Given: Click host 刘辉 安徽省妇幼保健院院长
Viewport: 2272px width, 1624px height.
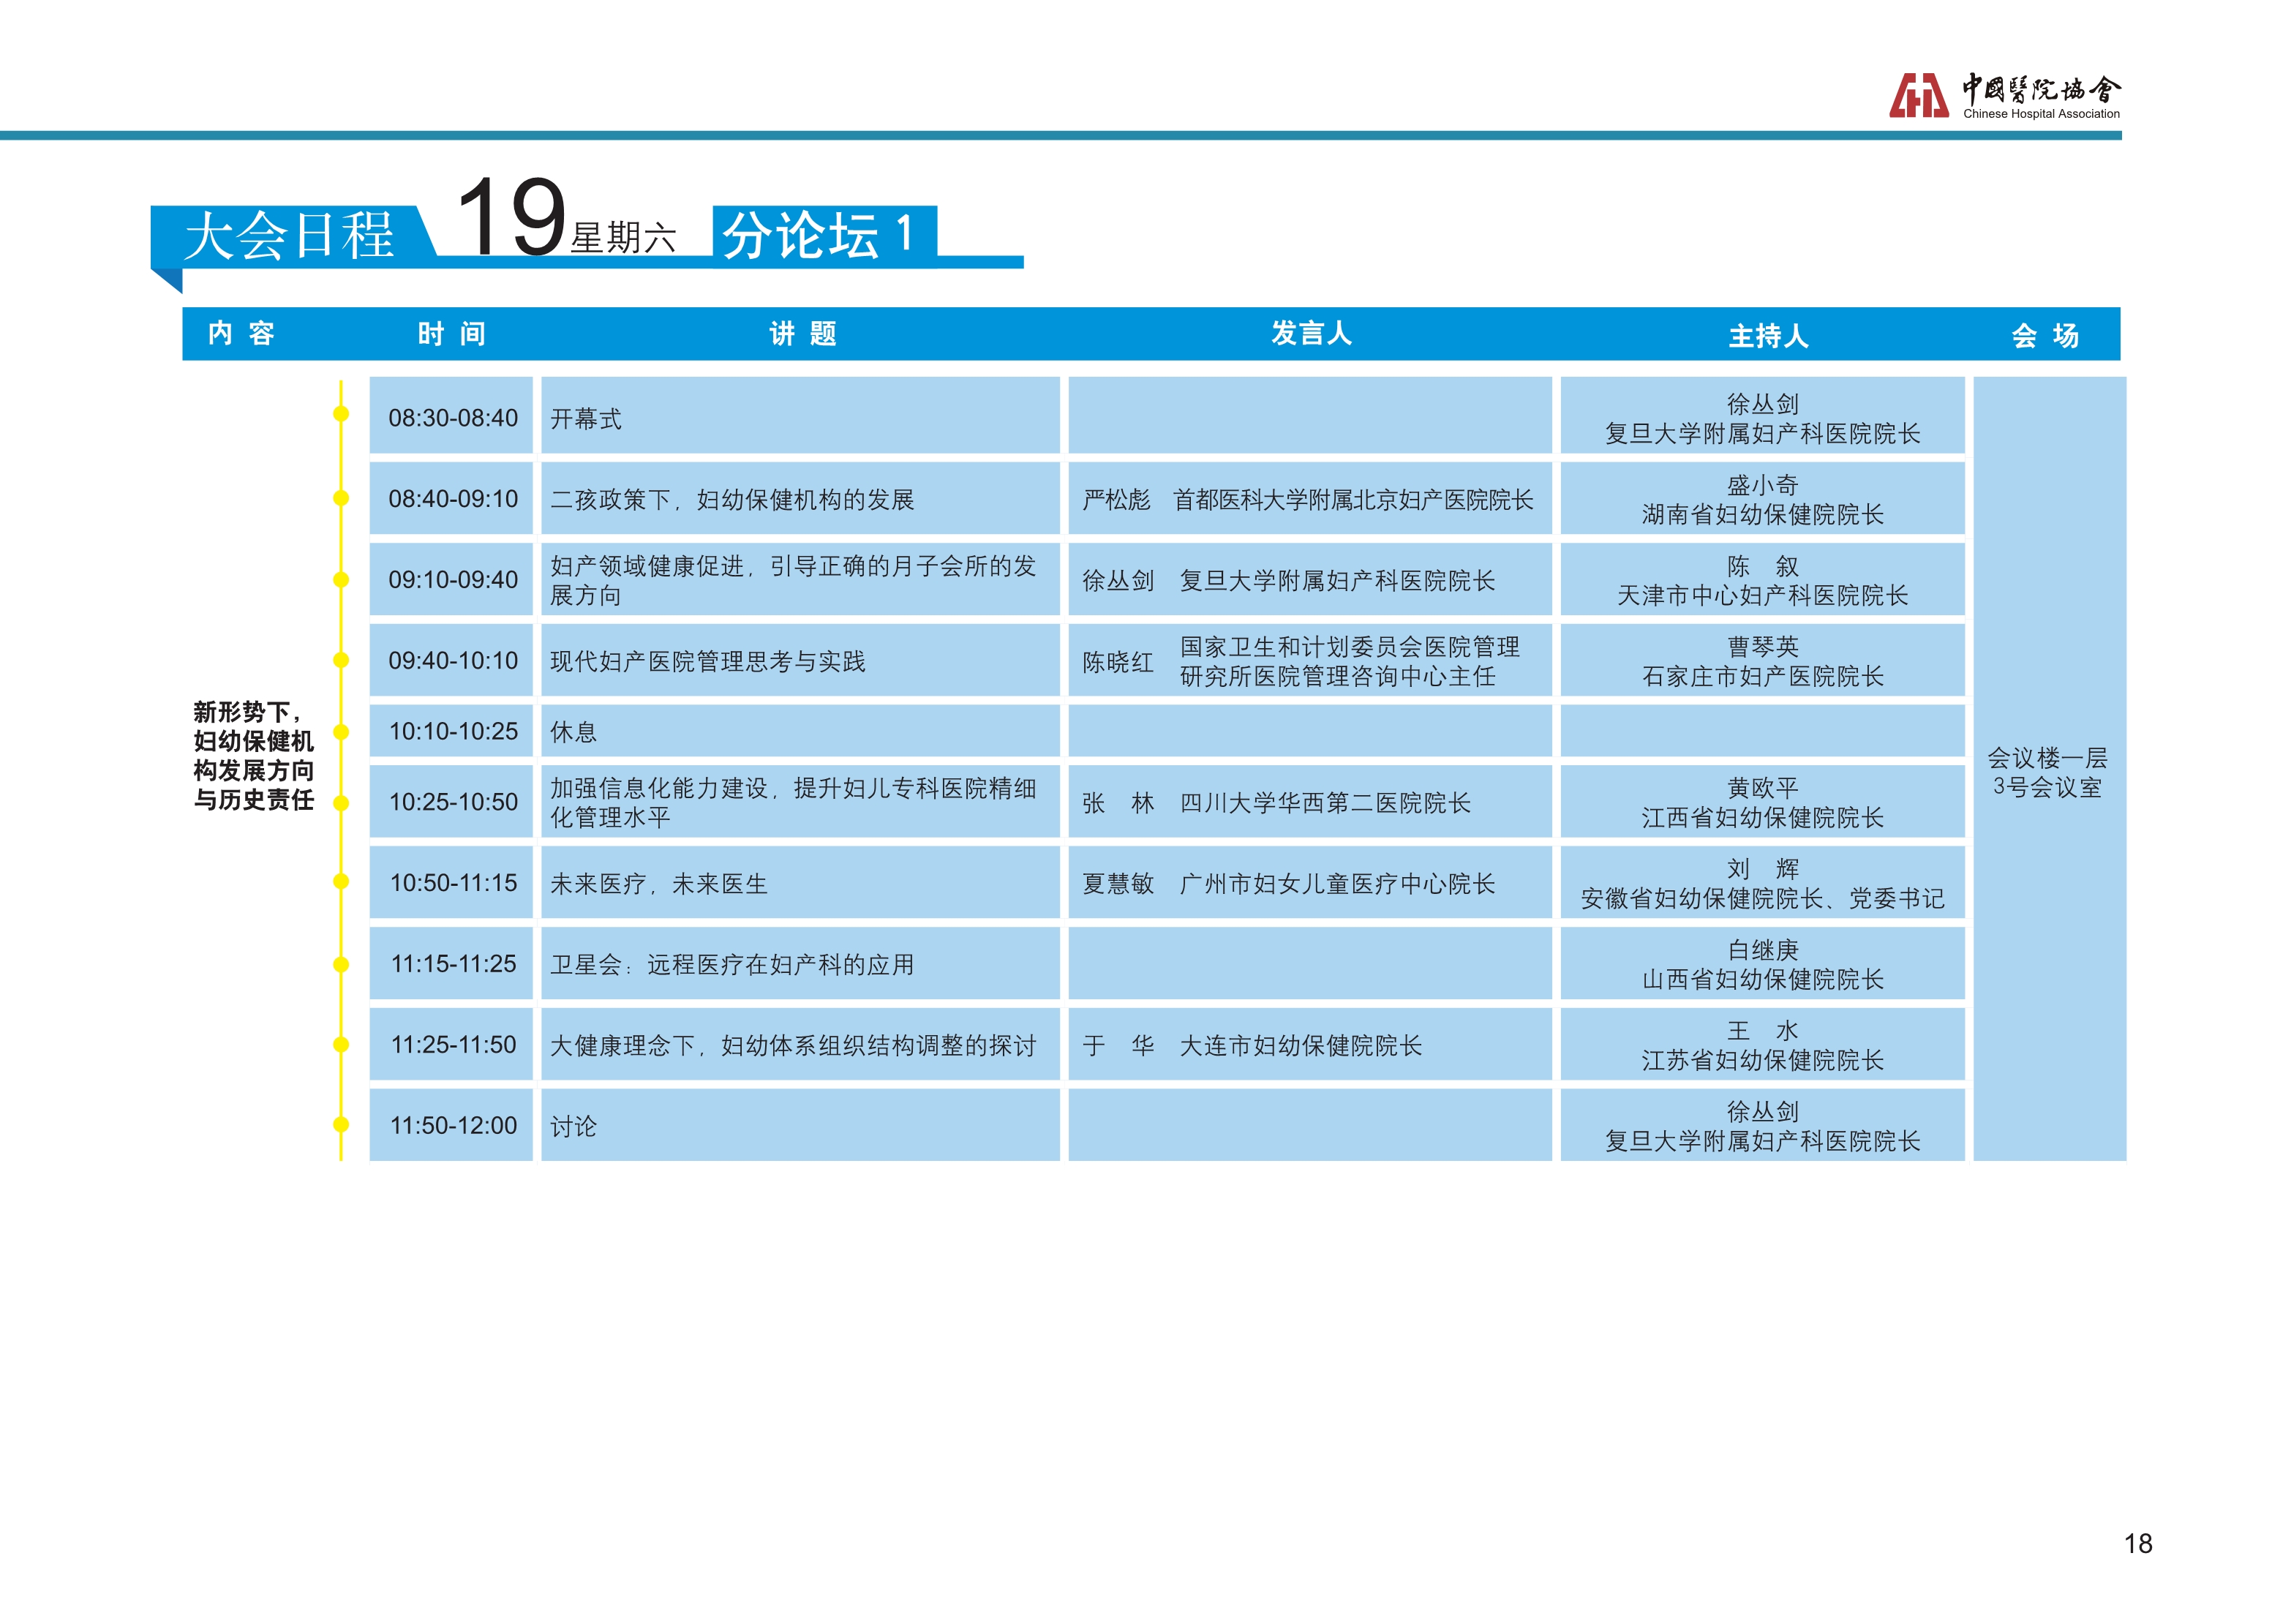Looking at the screenshot, I should click(1762, 882).
